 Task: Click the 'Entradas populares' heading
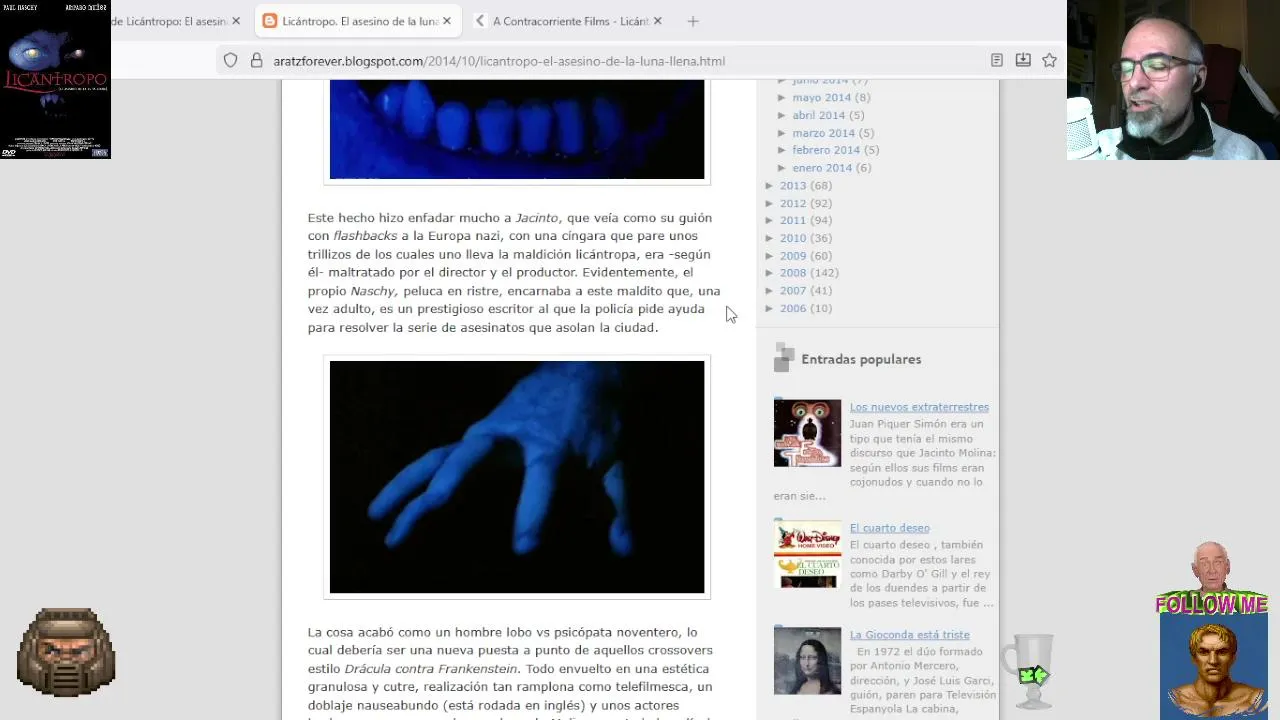pos(861,359)
